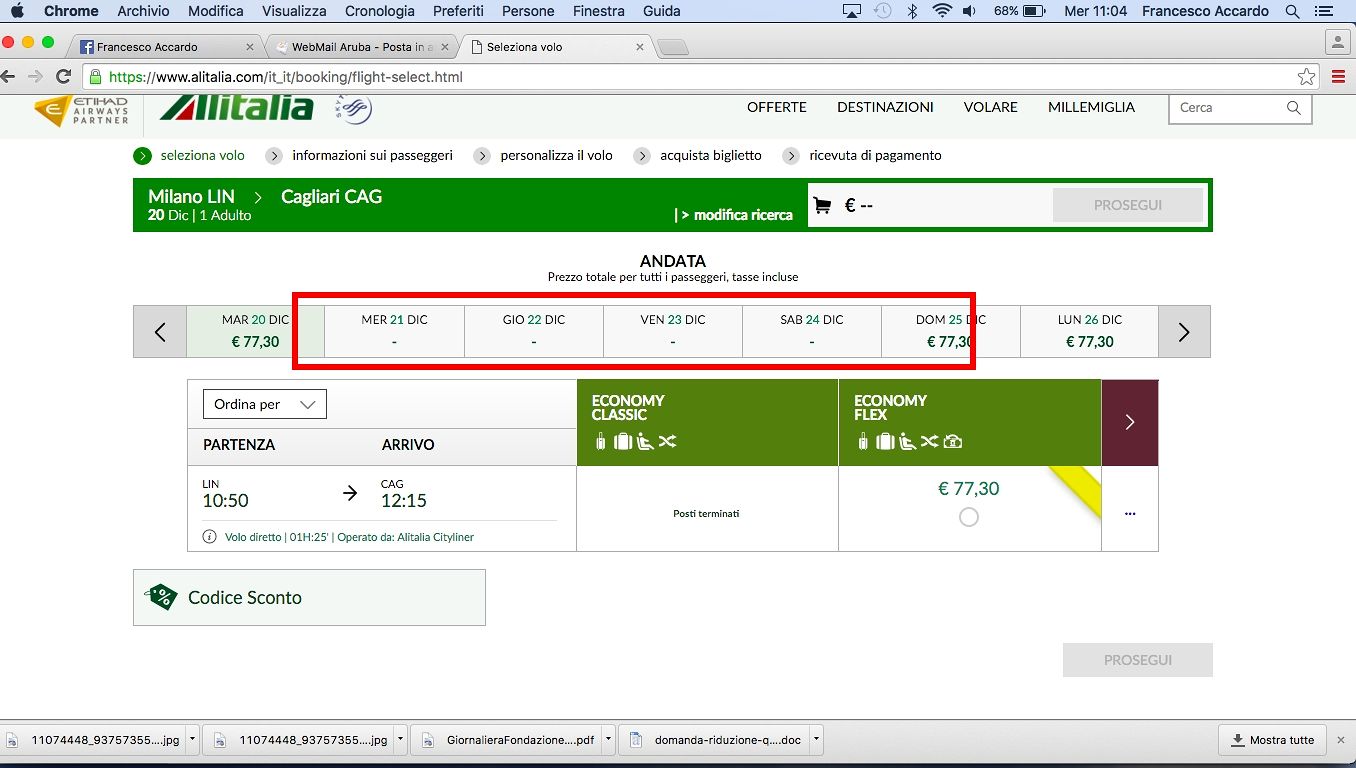Screen dimensions: 1356x768
Task: Open the Ordina per dropdown
Action: tap(265, 404)
